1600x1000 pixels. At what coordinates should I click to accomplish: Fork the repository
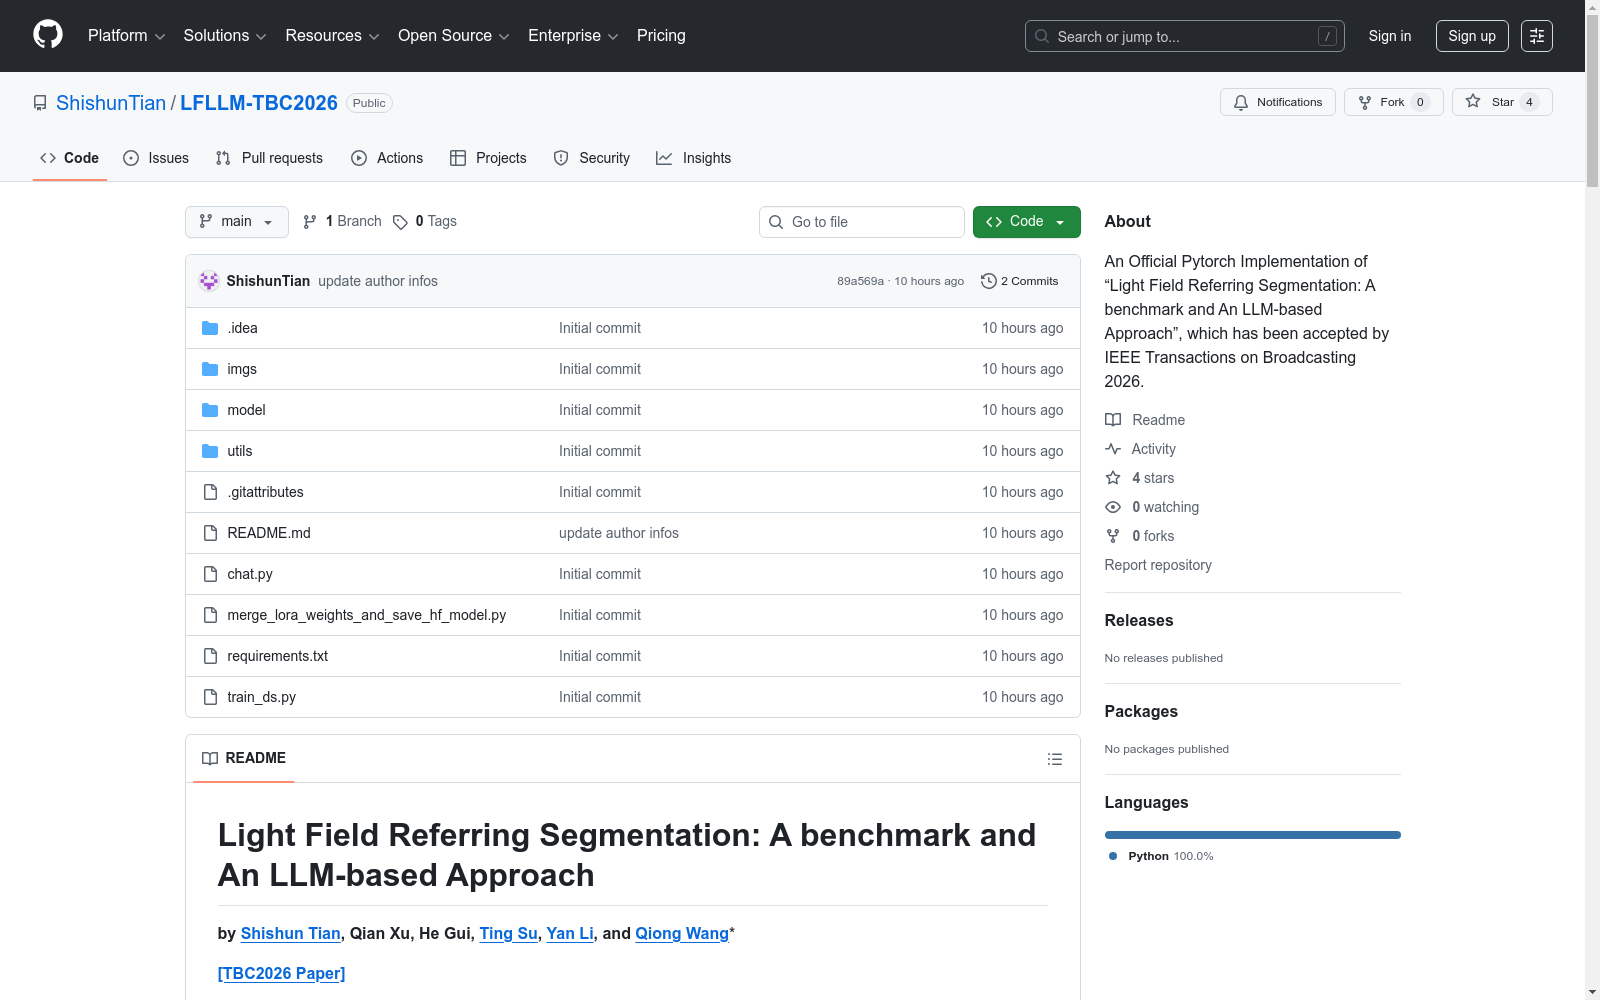(1393, 102)
